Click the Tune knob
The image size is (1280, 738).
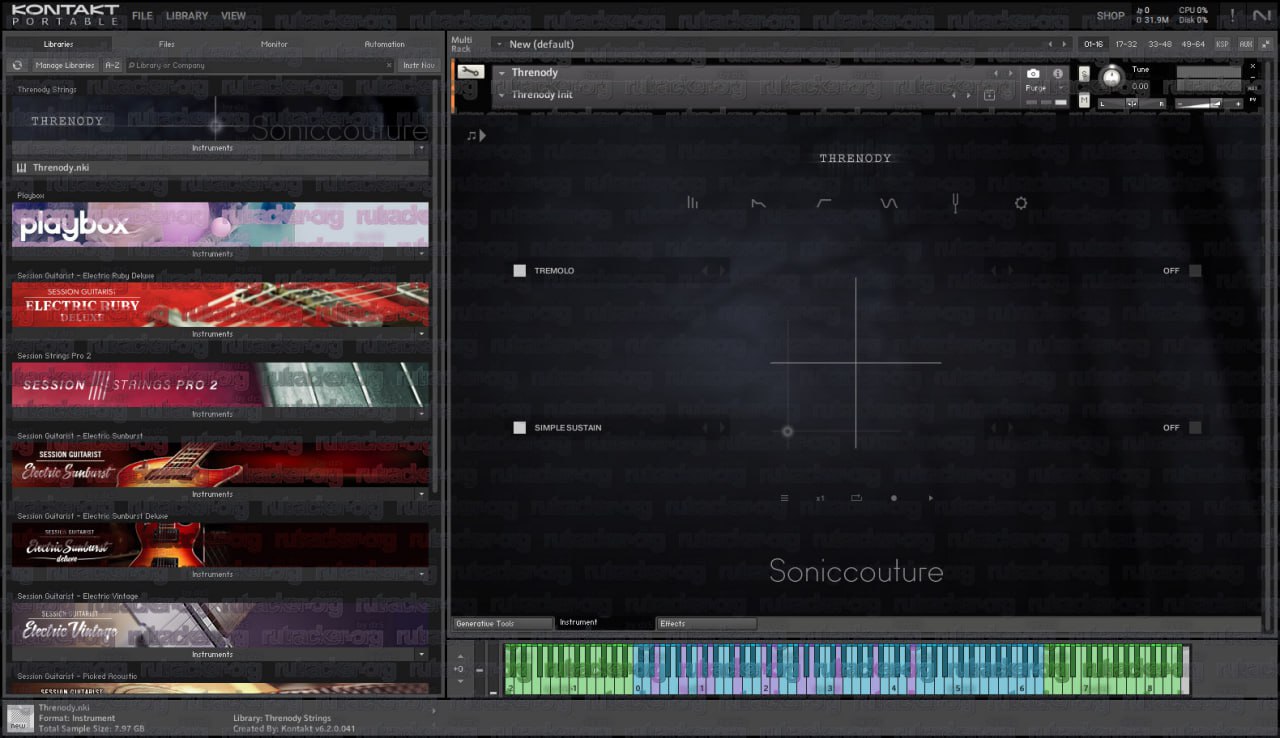(x=1111, y=77)
